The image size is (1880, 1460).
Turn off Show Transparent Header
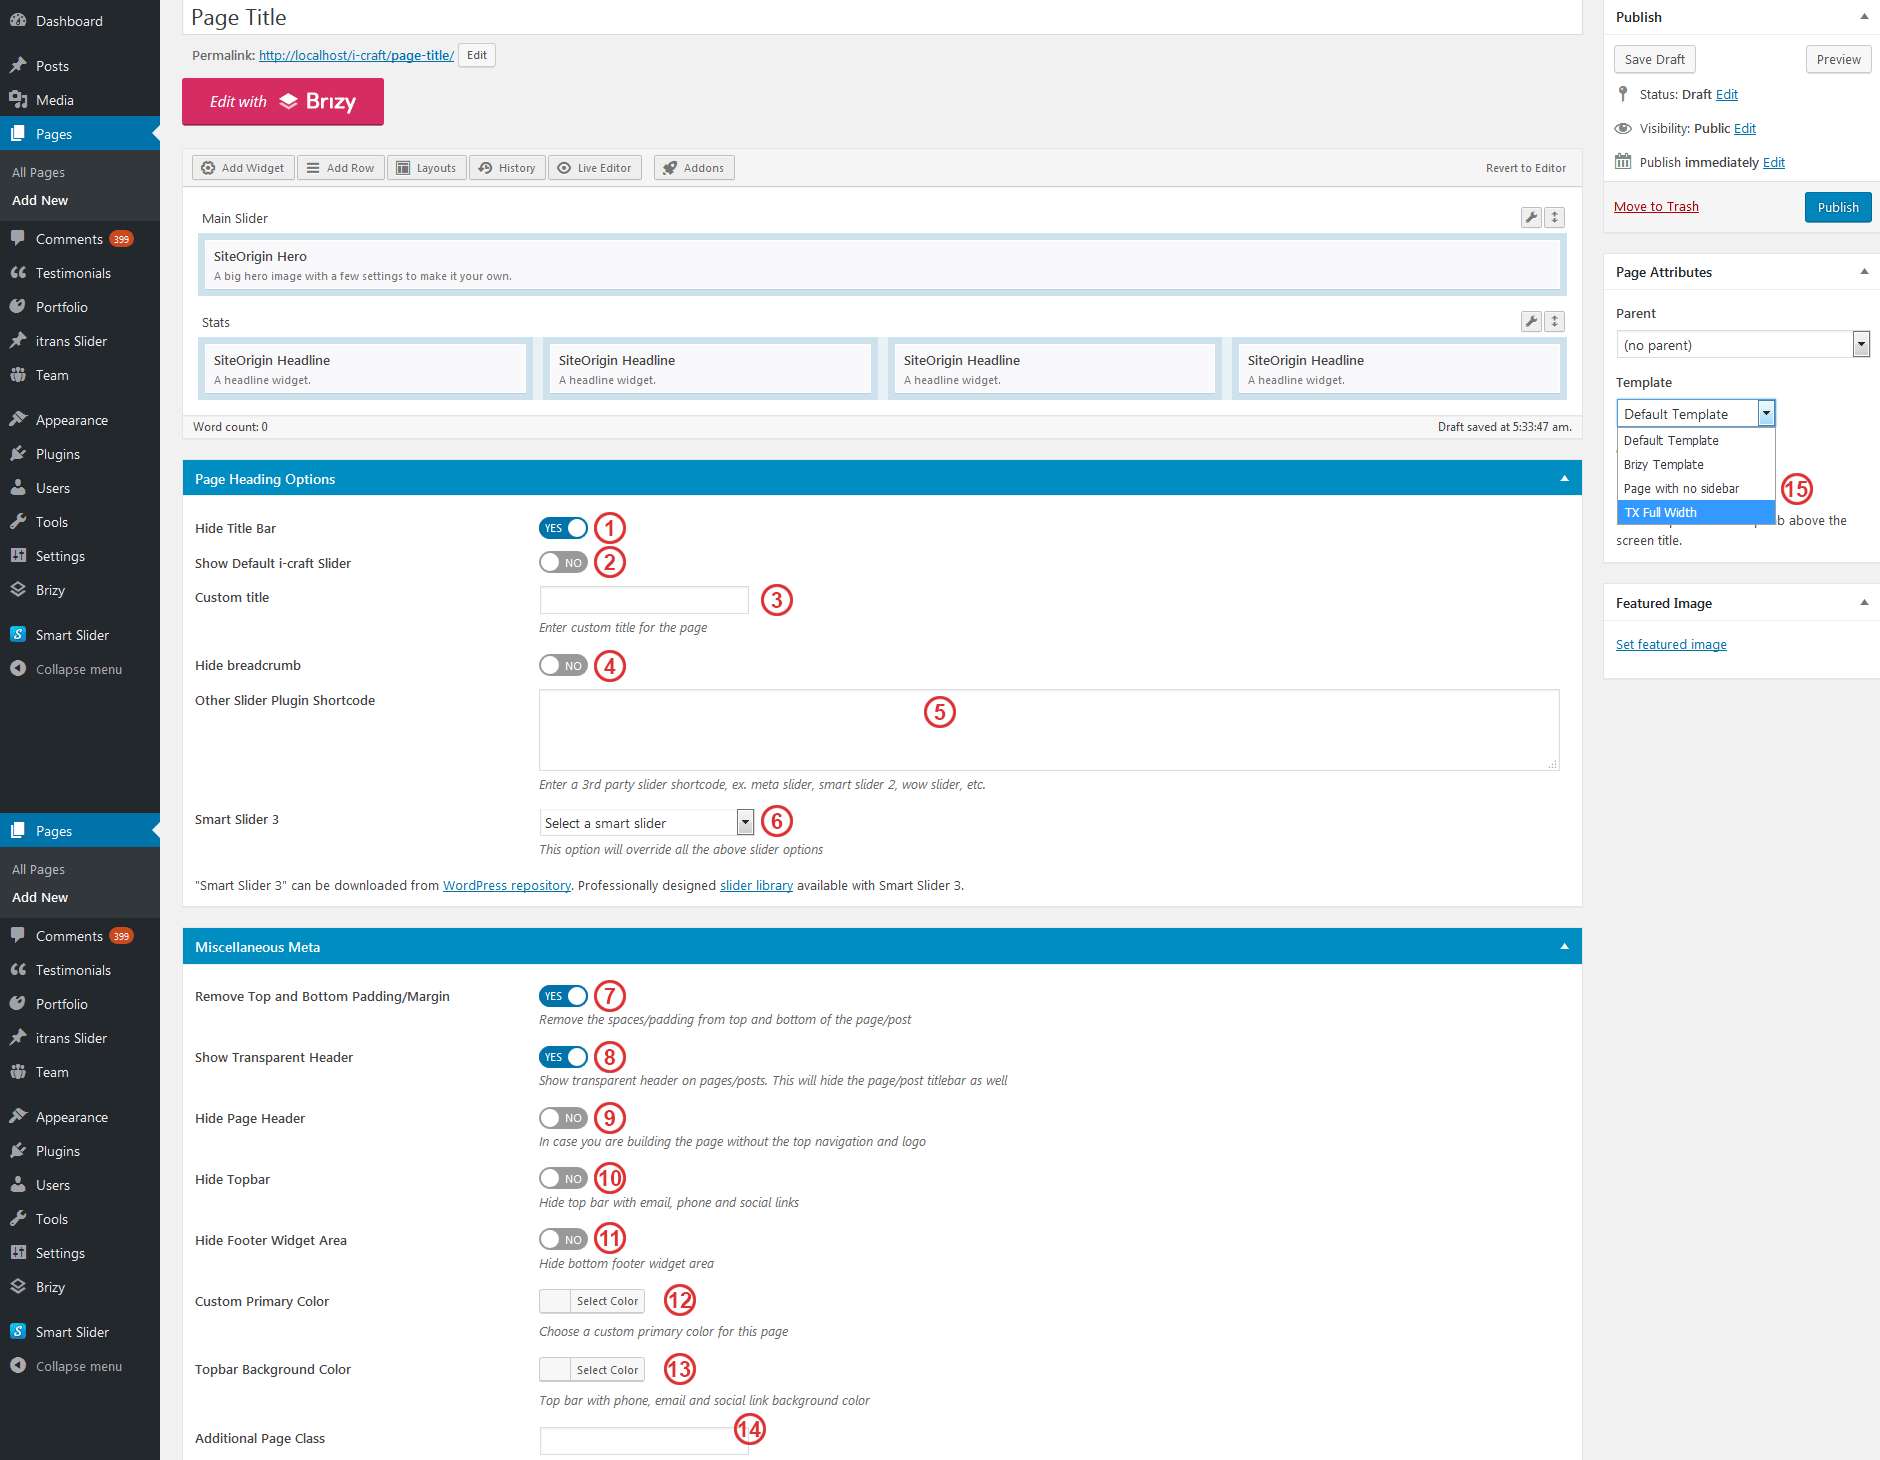click(563, 1057)
